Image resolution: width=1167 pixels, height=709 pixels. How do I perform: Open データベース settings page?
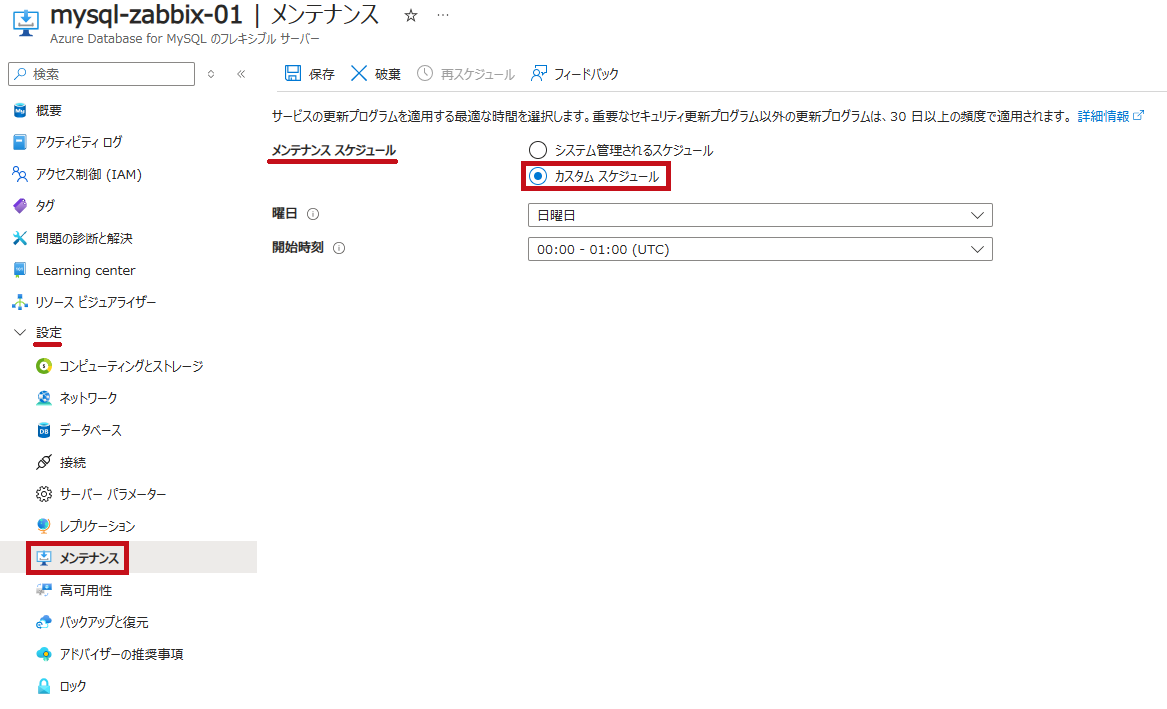tap(91, 430)
